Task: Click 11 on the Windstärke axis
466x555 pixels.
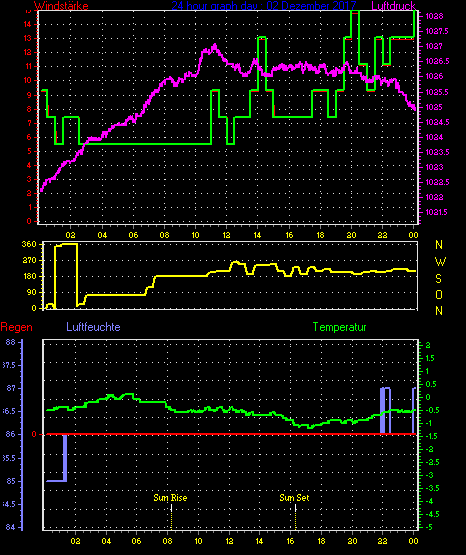Action: click(27, 66)
